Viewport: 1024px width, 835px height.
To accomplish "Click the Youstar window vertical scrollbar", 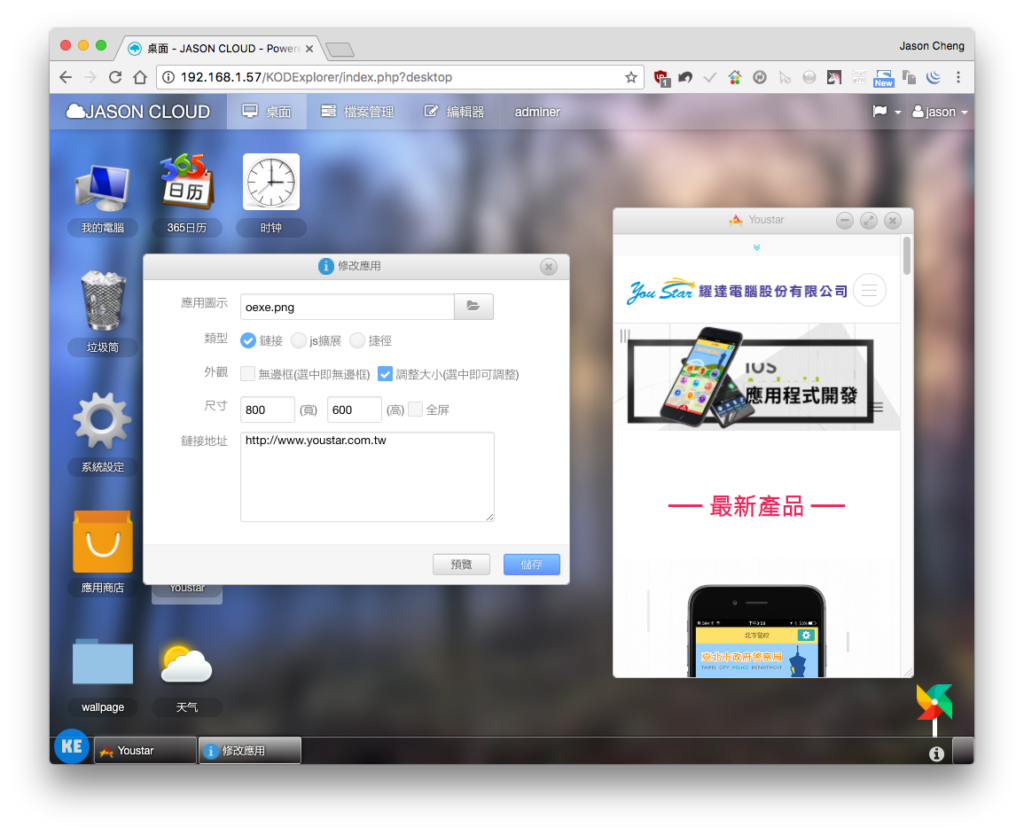I will tap(907, 256).
